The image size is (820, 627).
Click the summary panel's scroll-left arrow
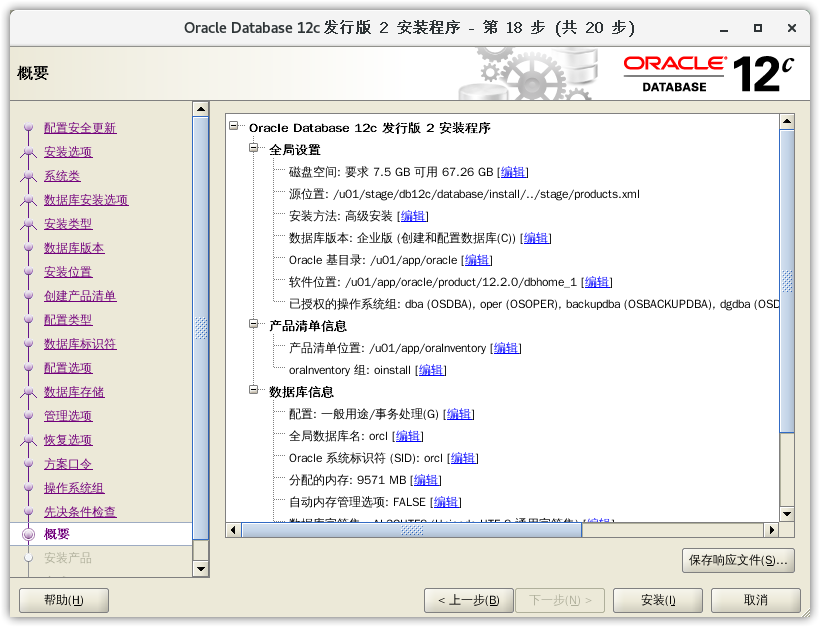pos(233,530)
